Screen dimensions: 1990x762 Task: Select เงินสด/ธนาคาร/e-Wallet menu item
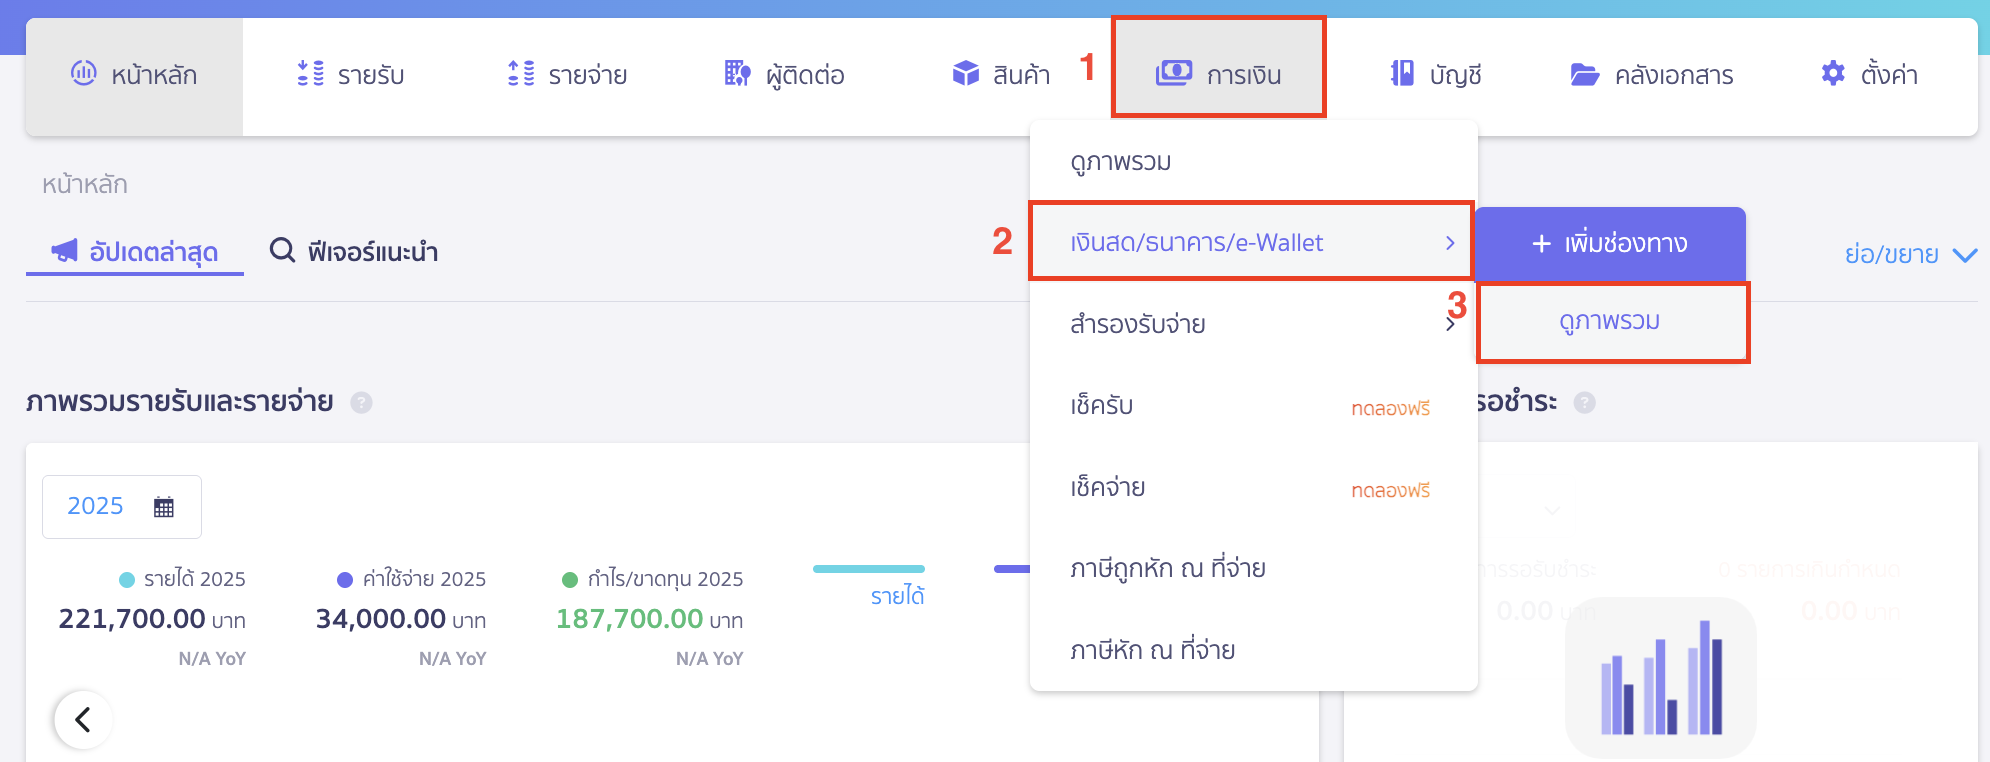tap(1251, 242)
